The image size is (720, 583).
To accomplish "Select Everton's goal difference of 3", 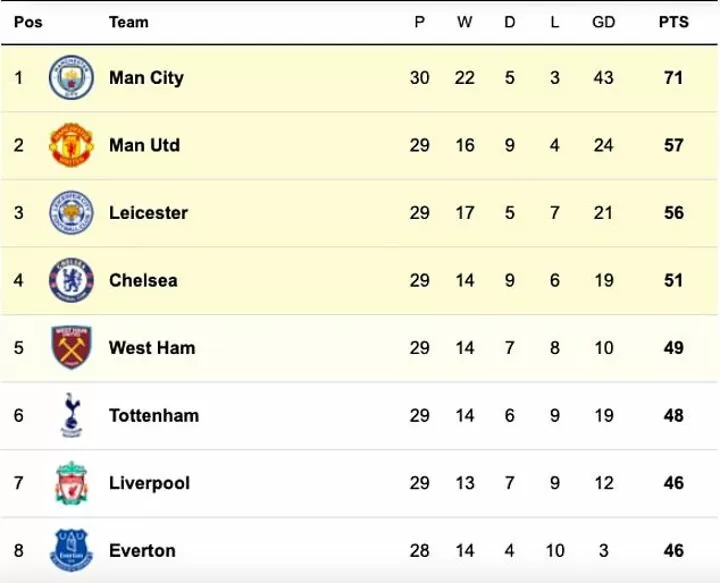I will tap(603, 550).
